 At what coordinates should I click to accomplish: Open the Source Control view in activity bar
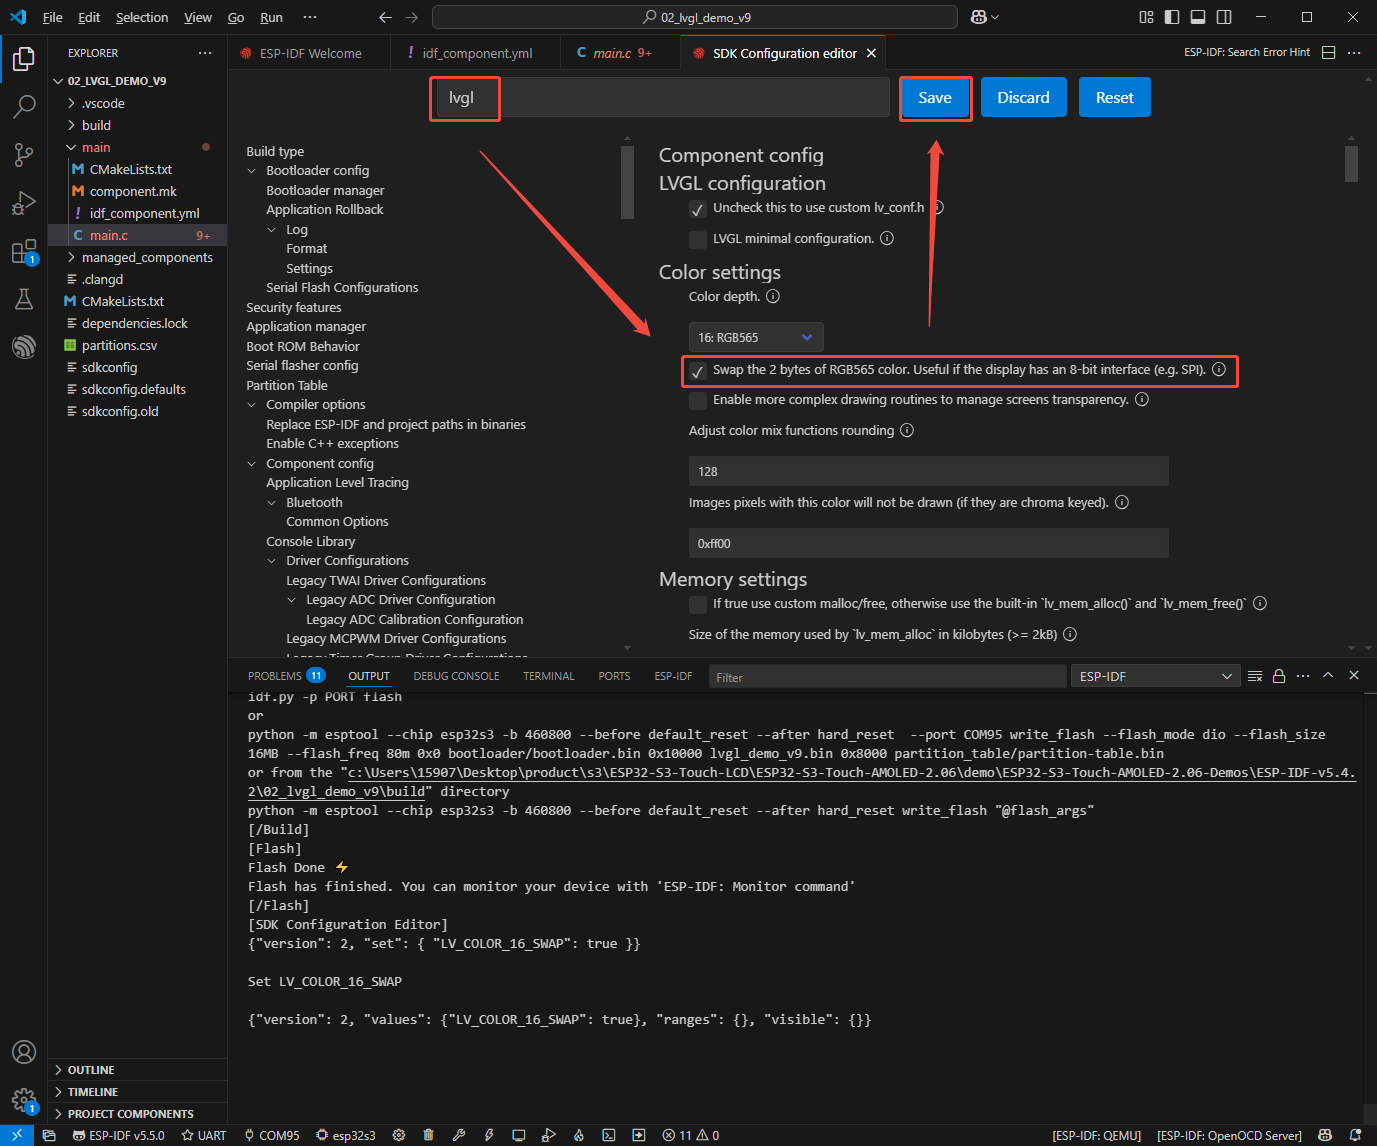24,154
